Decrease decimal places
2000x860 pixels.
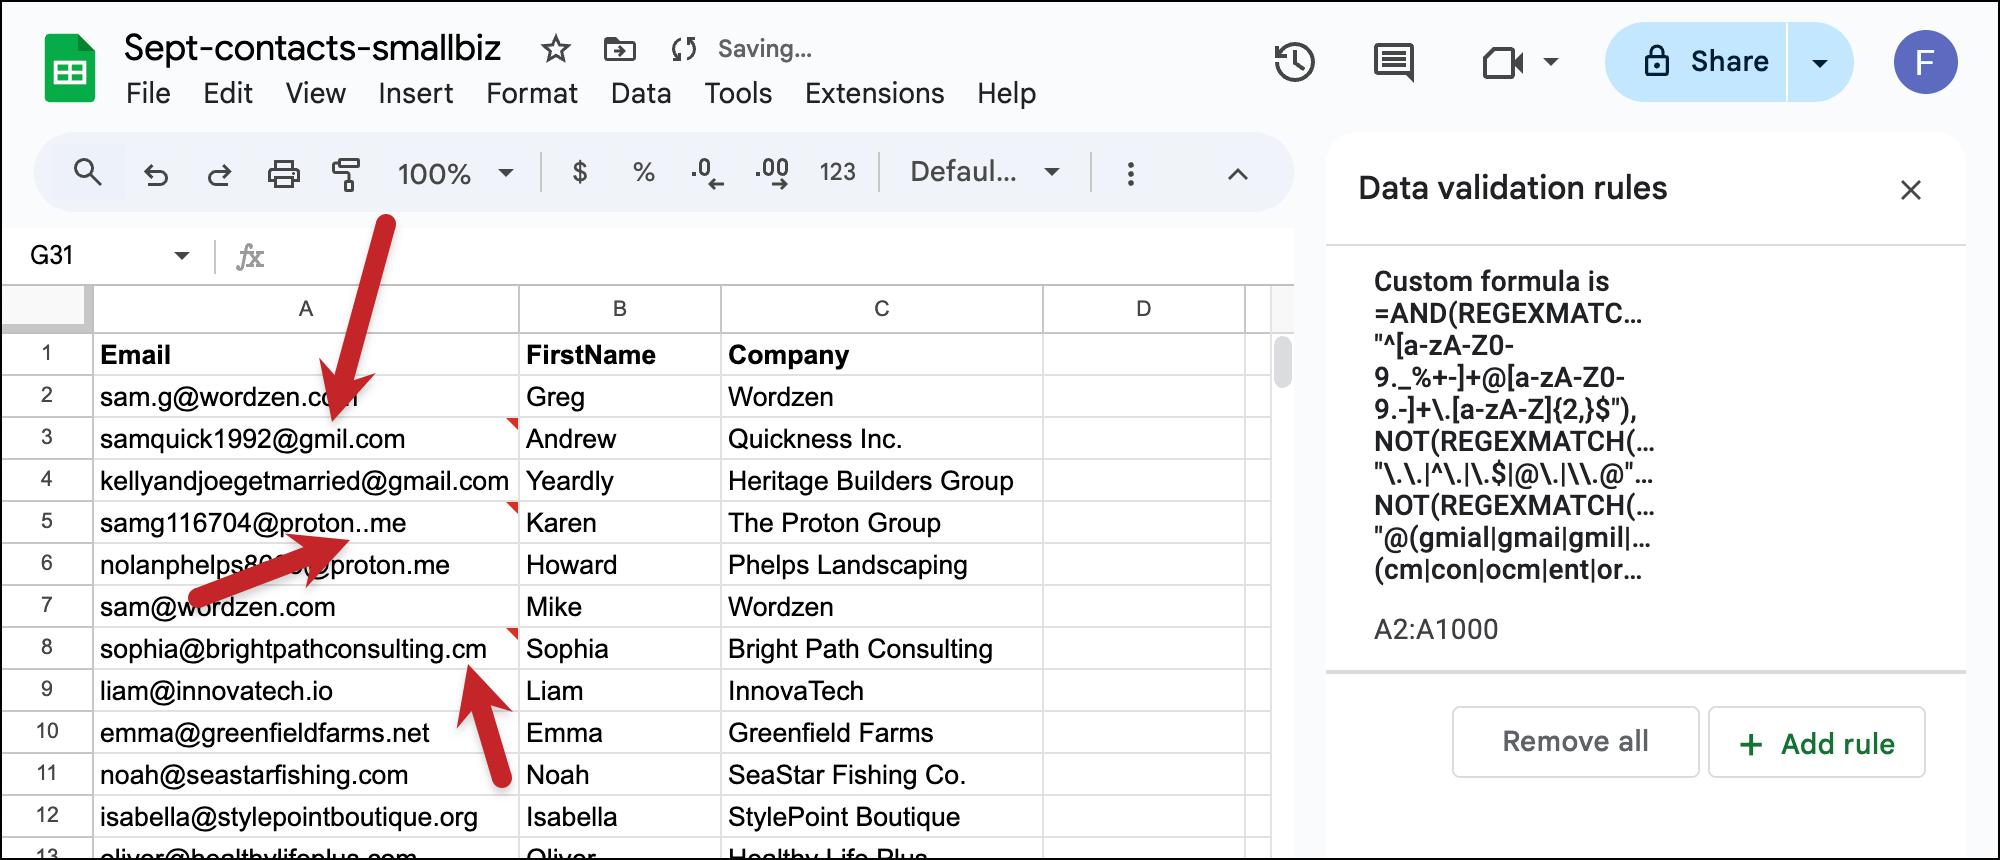pyautogui.click(x=707, y=173)
